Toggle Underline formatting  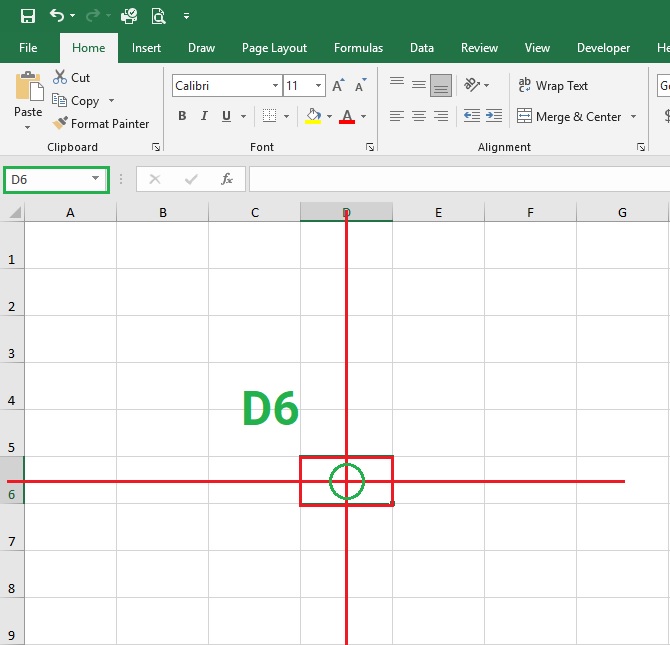(226, 116)
